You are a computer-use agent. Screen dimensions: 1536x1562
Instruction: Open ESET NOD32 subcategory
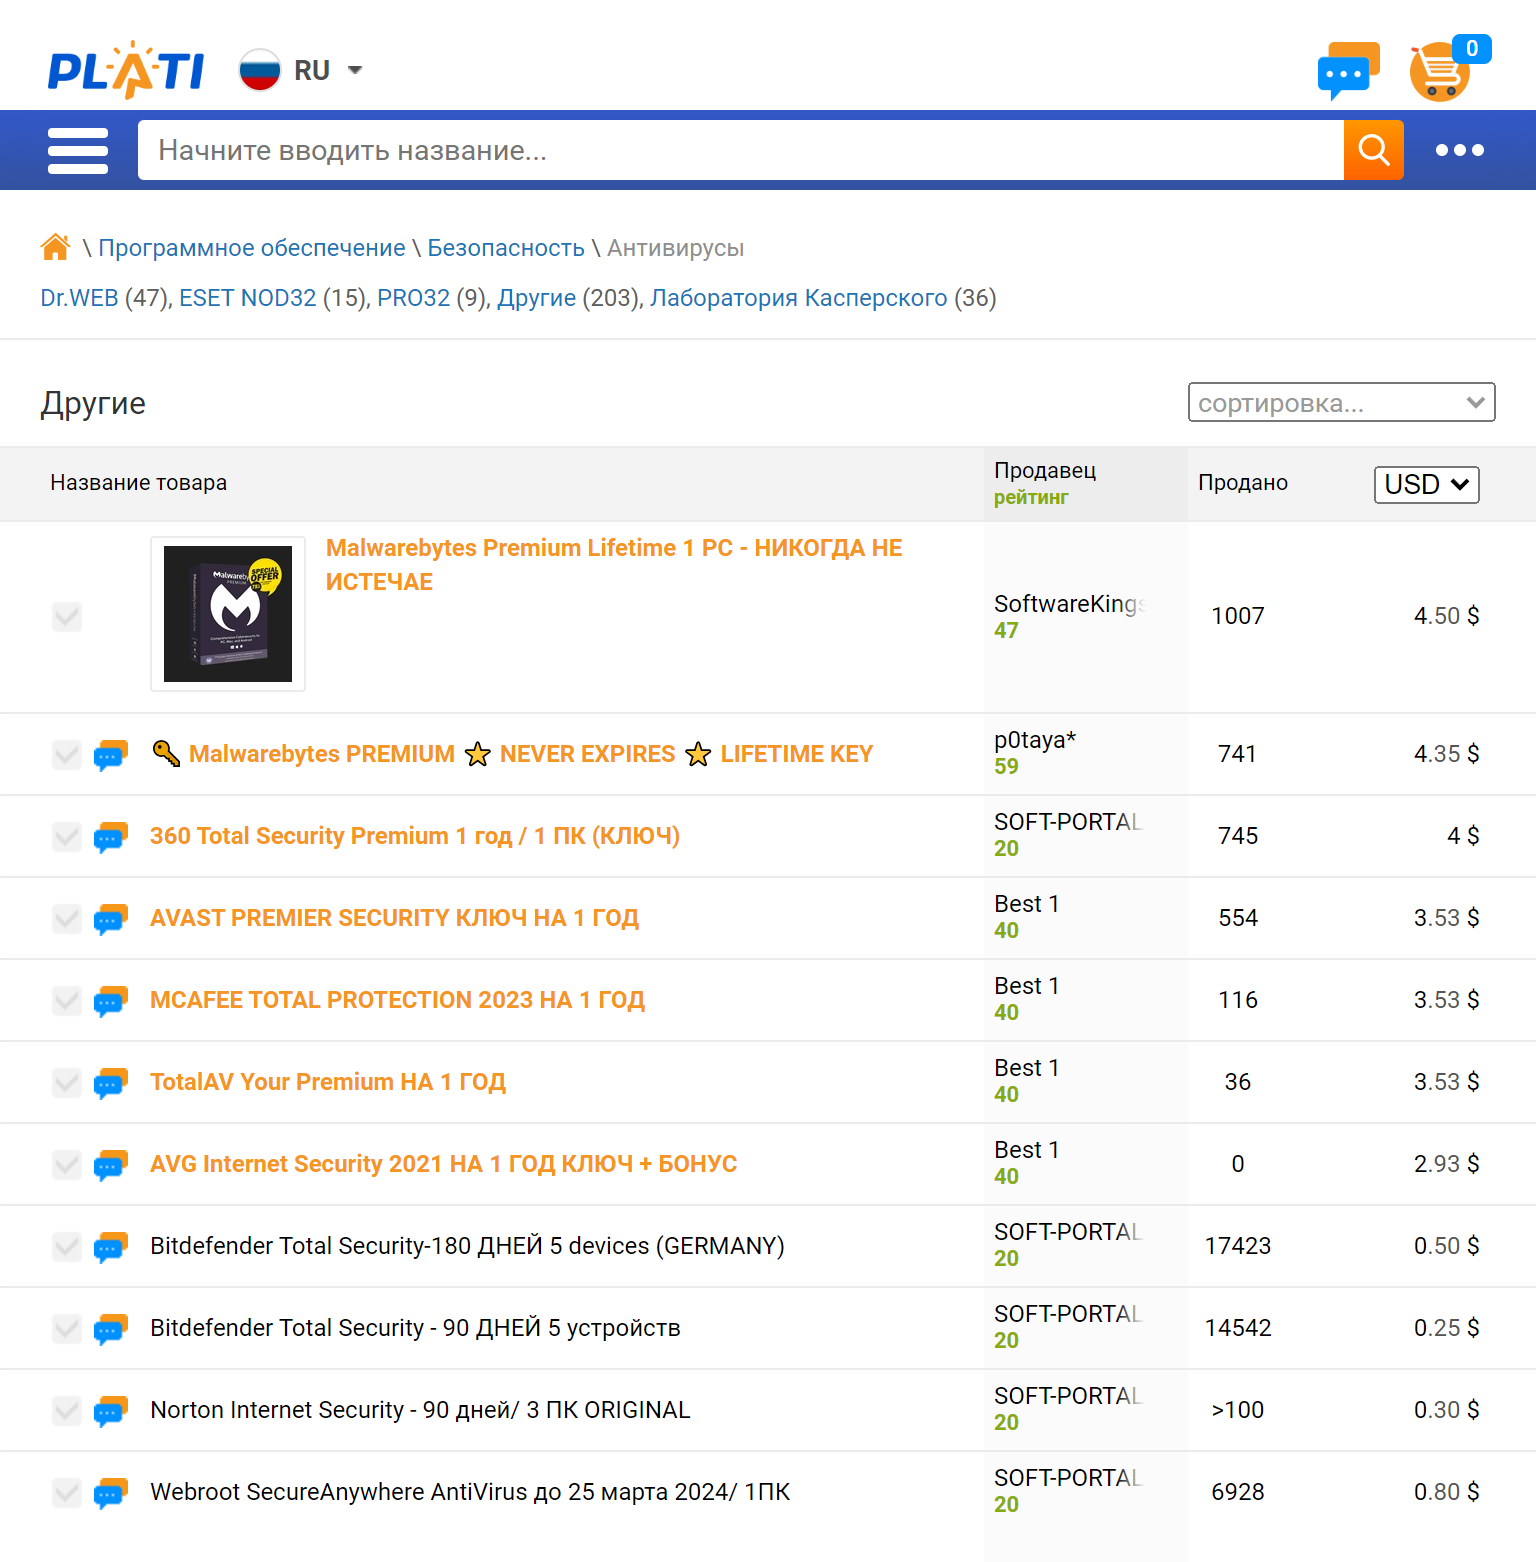tap(247, 298)
